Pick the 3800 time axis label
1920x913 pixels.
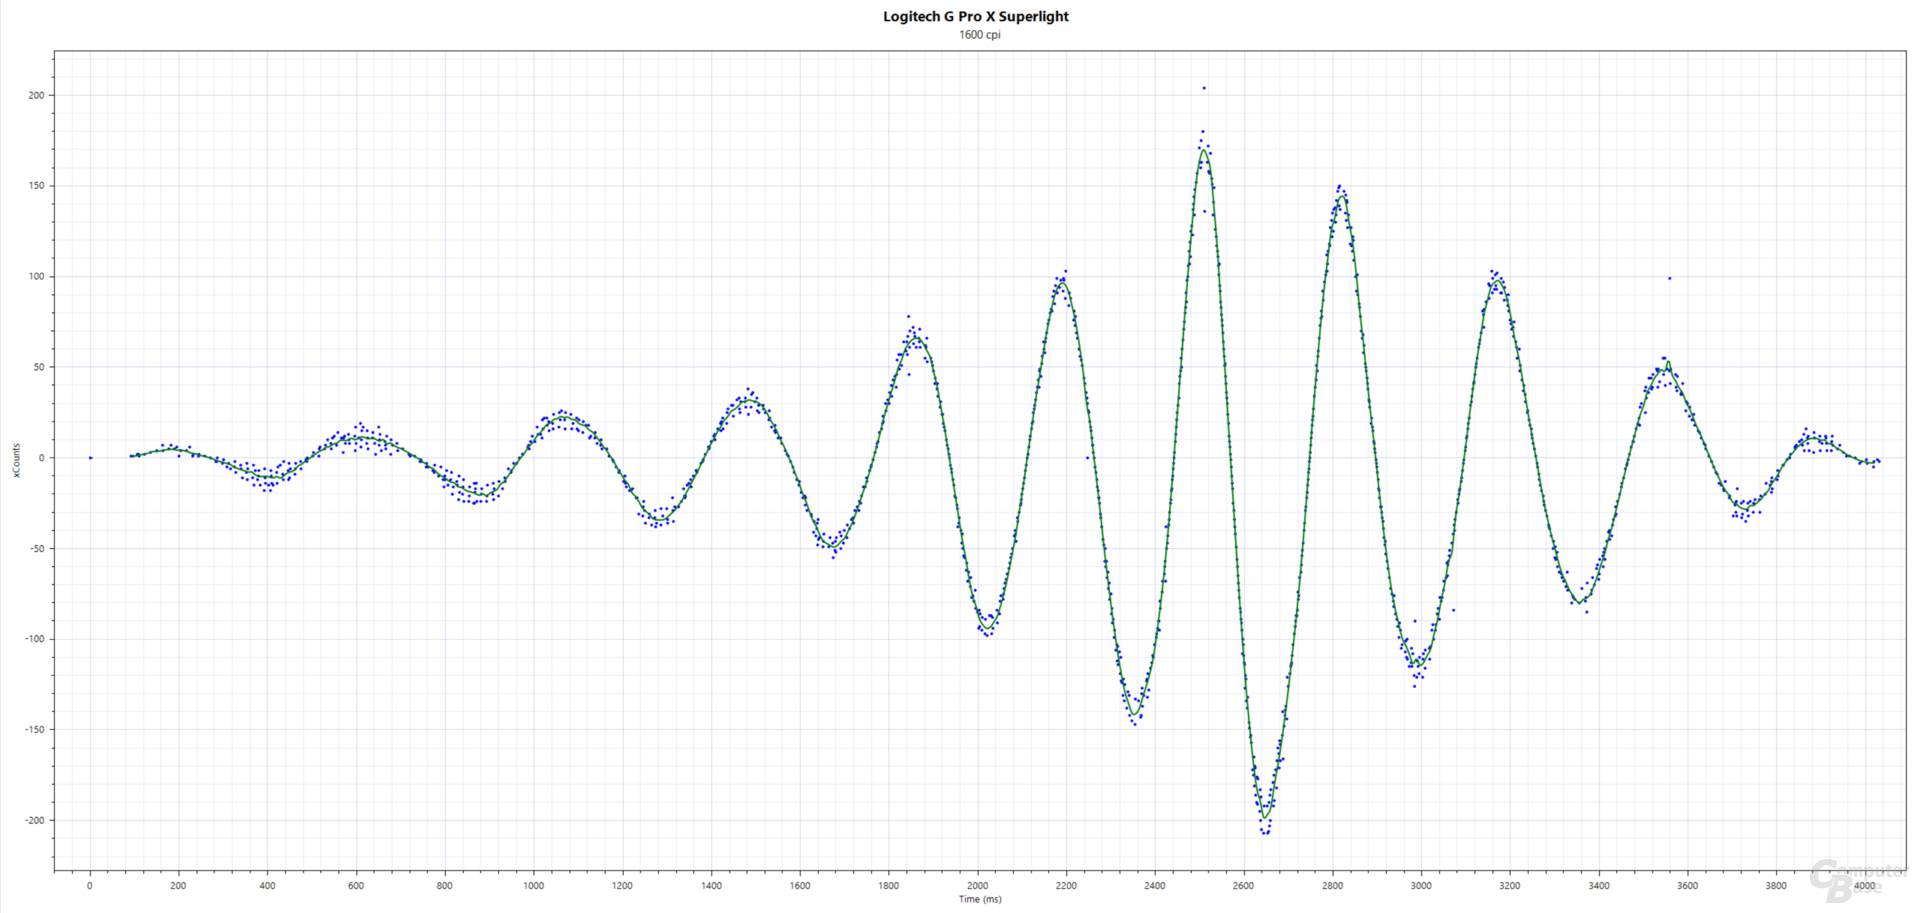point(1776,885)
